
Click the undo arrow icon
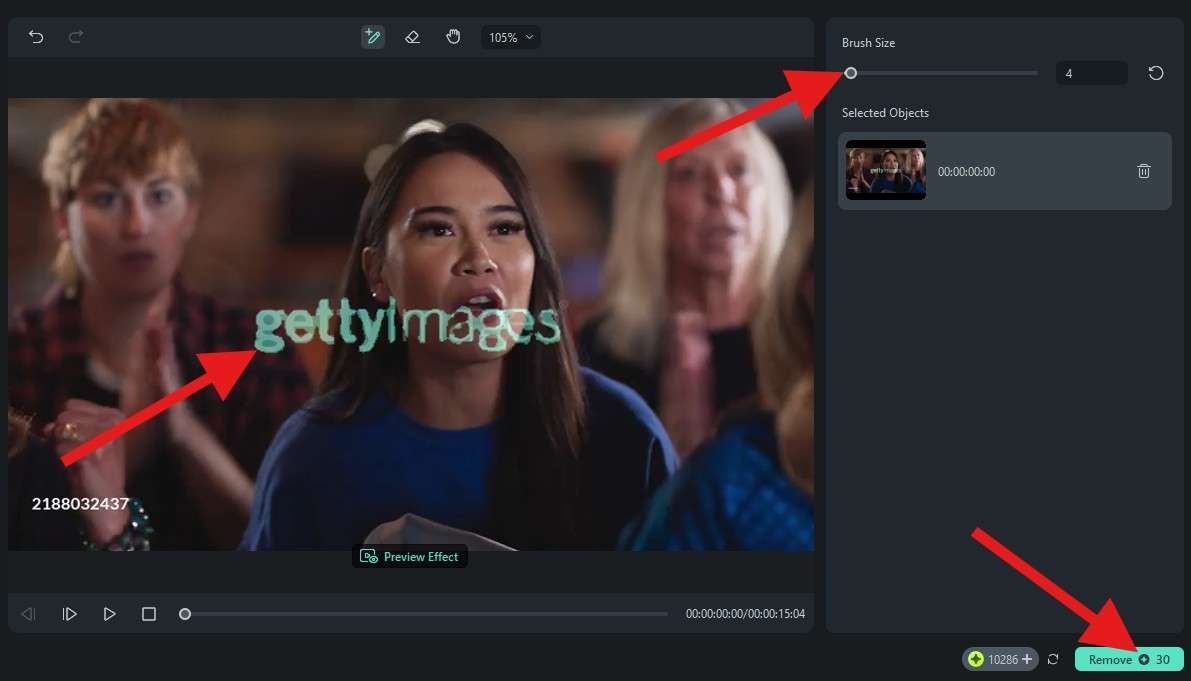coord(36,36)
